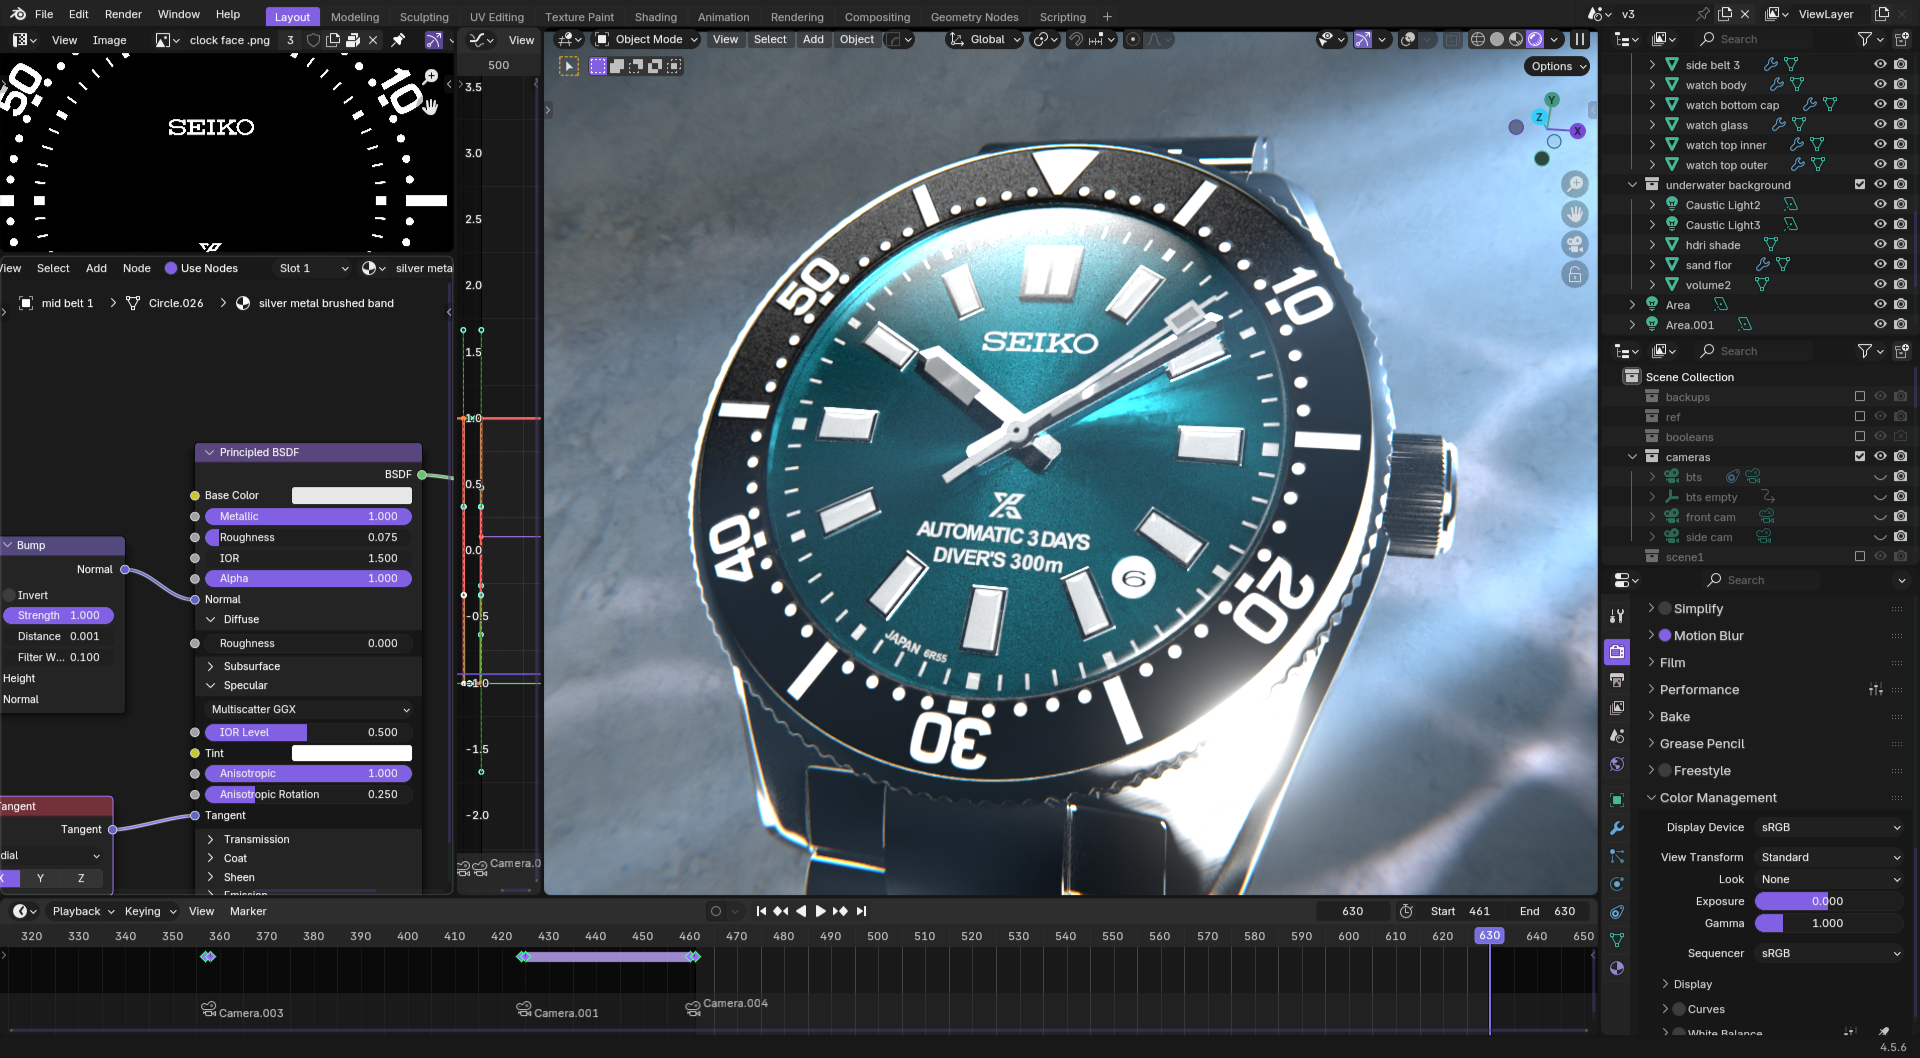Disable rendering of watch body
The height and width of the screenshot is (1058, 1920).
click(1900, 85)
